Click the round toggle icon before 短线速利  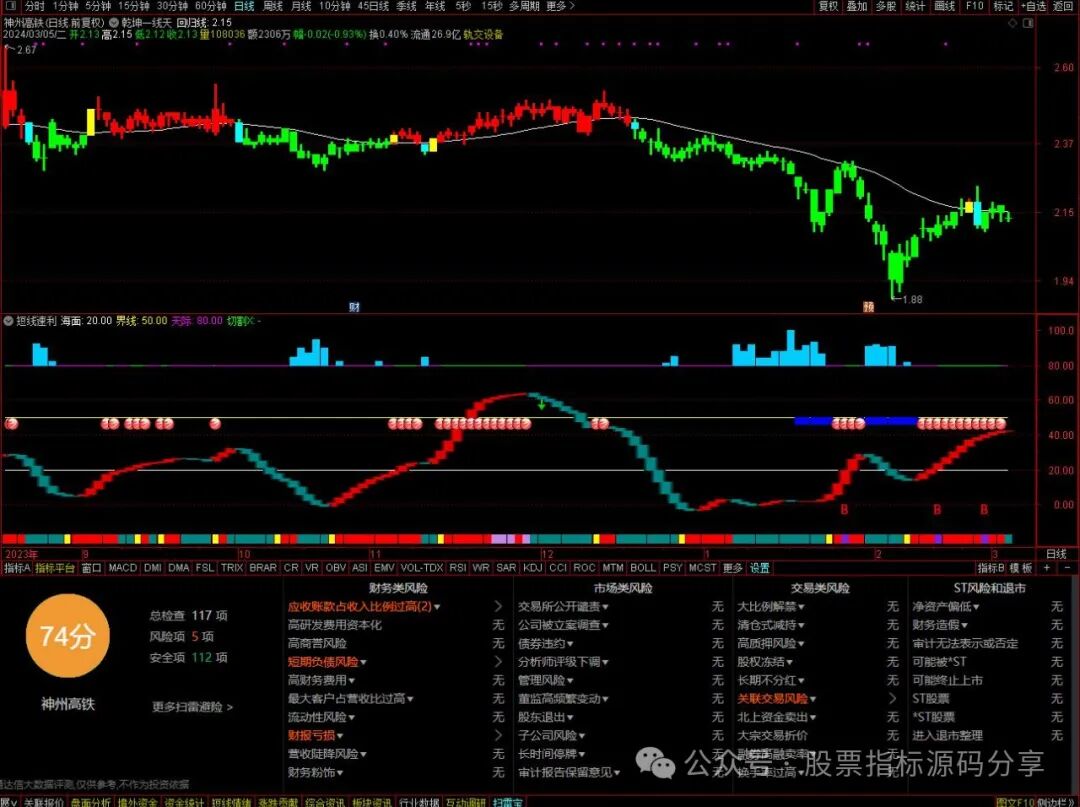[8, 321]
